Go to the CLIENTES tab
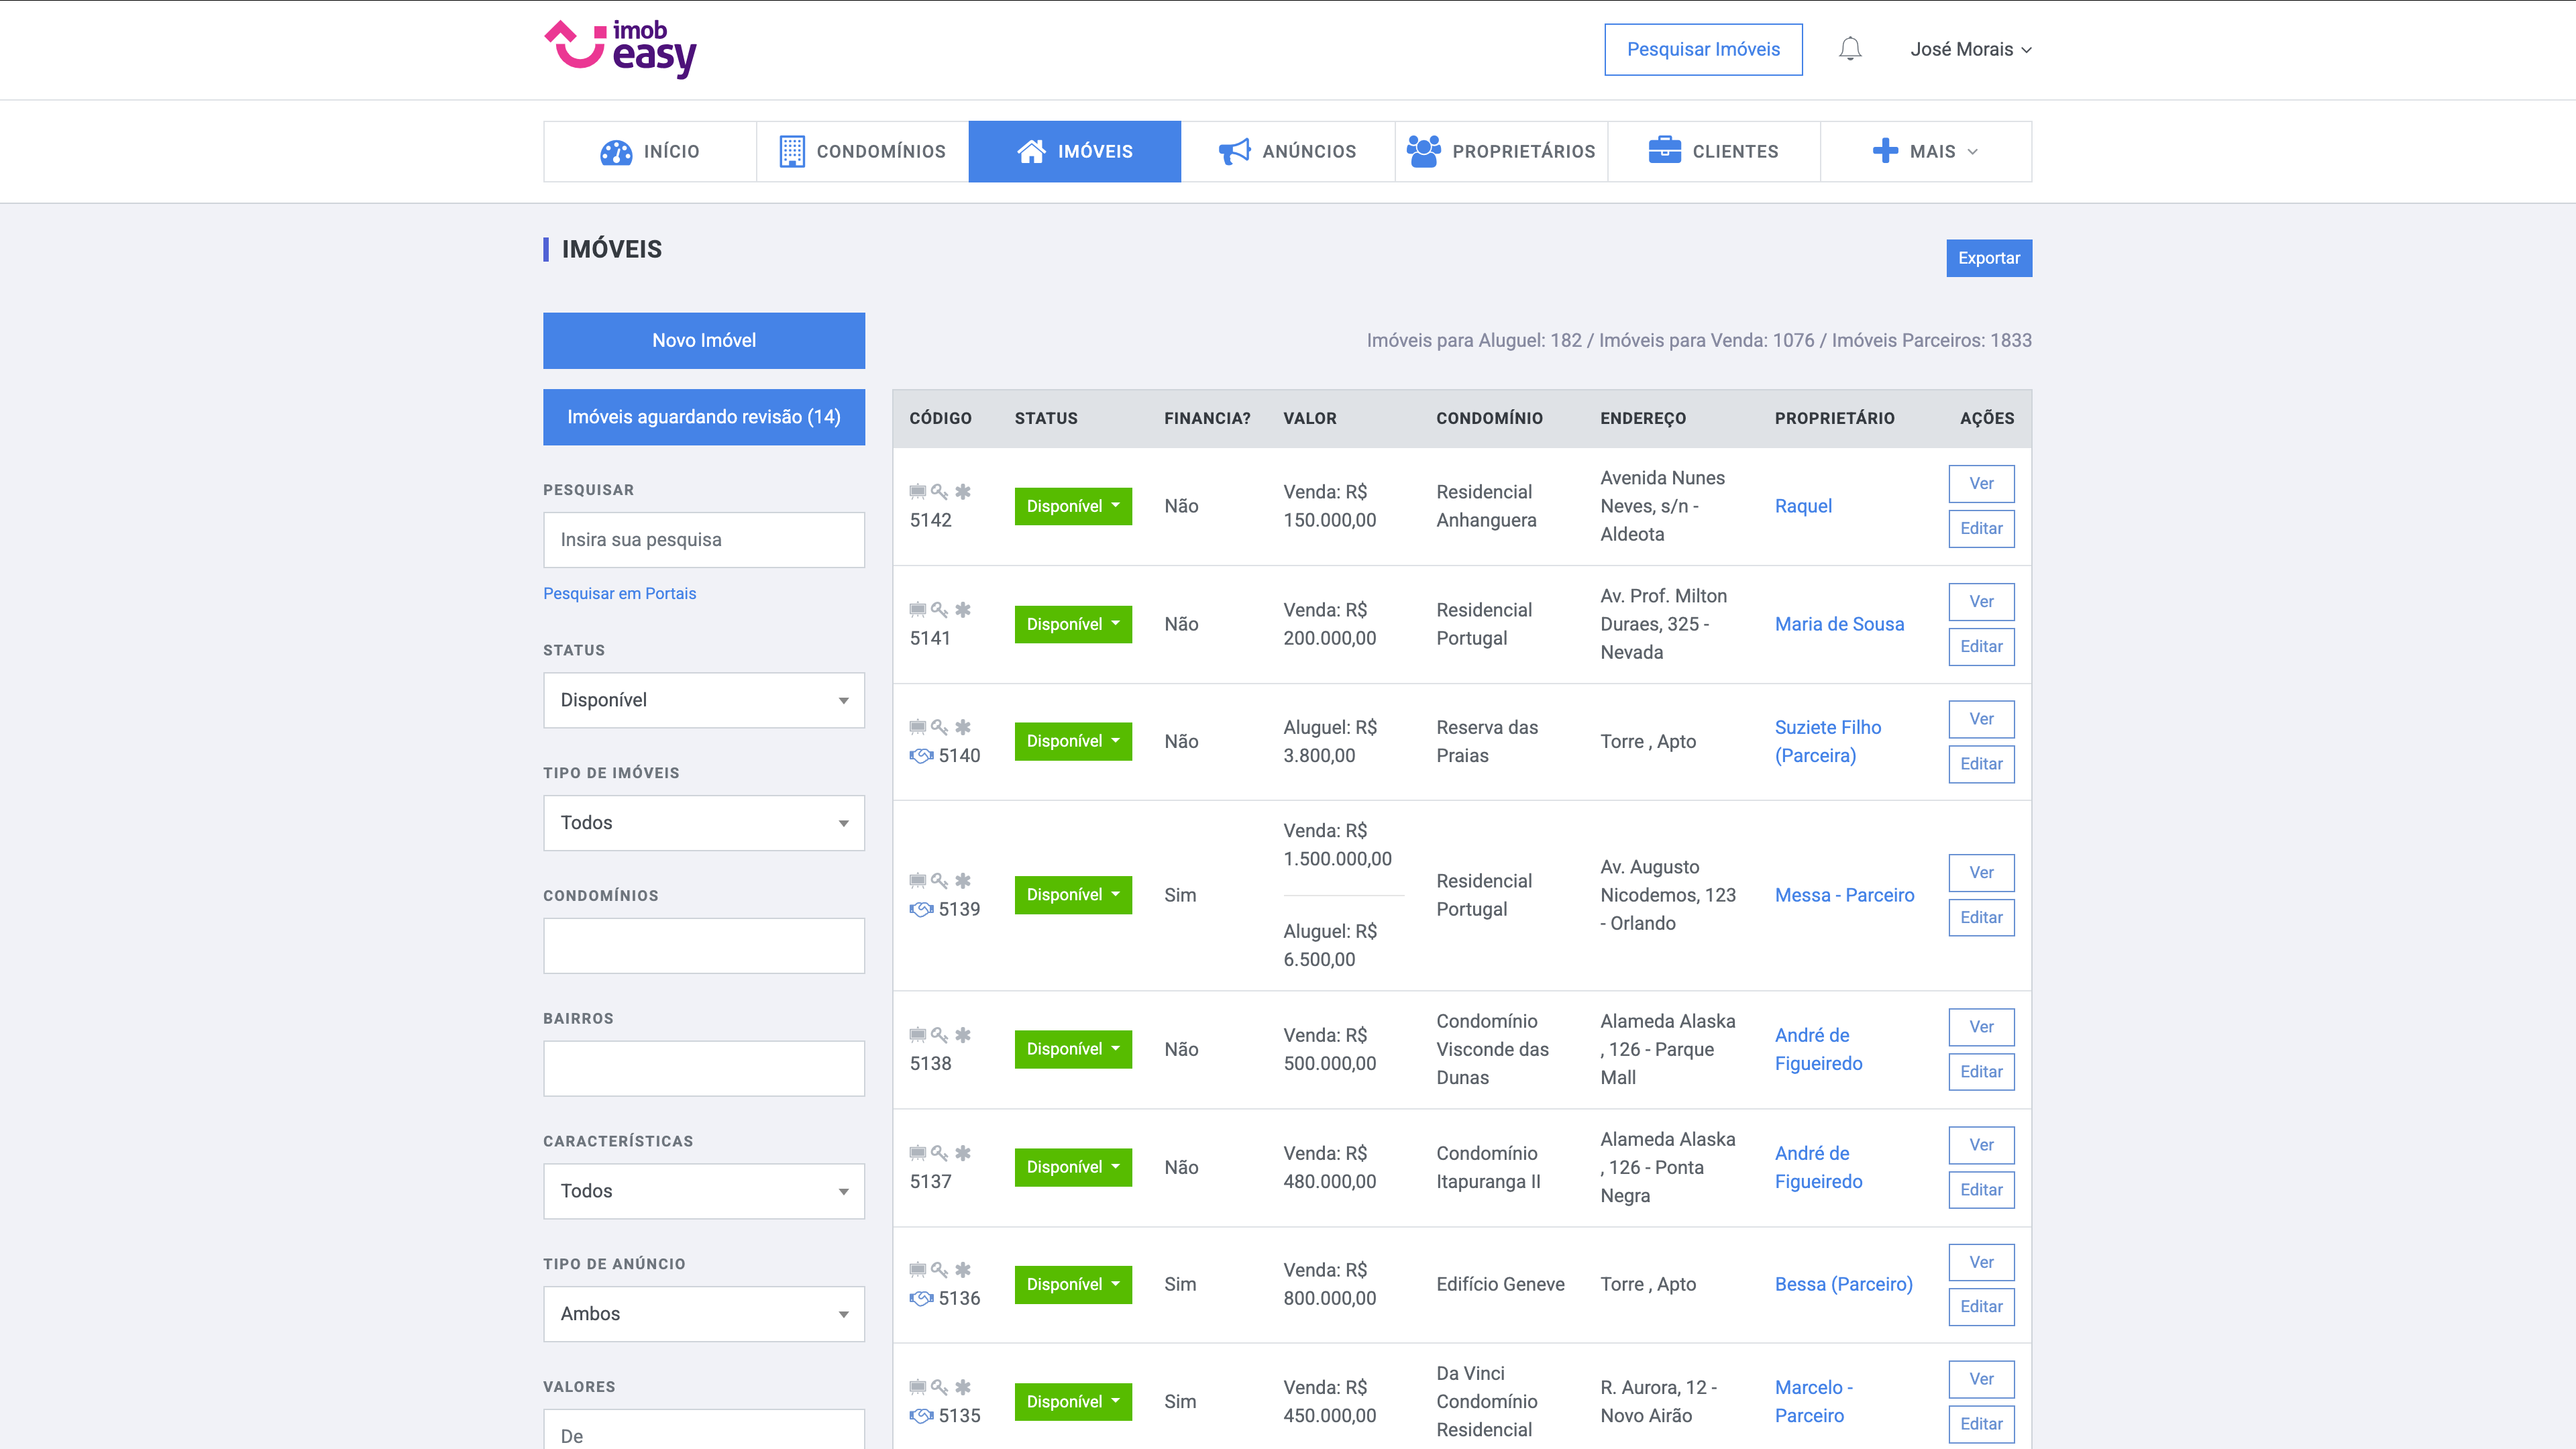2576x1449 pixels. 1714,151
